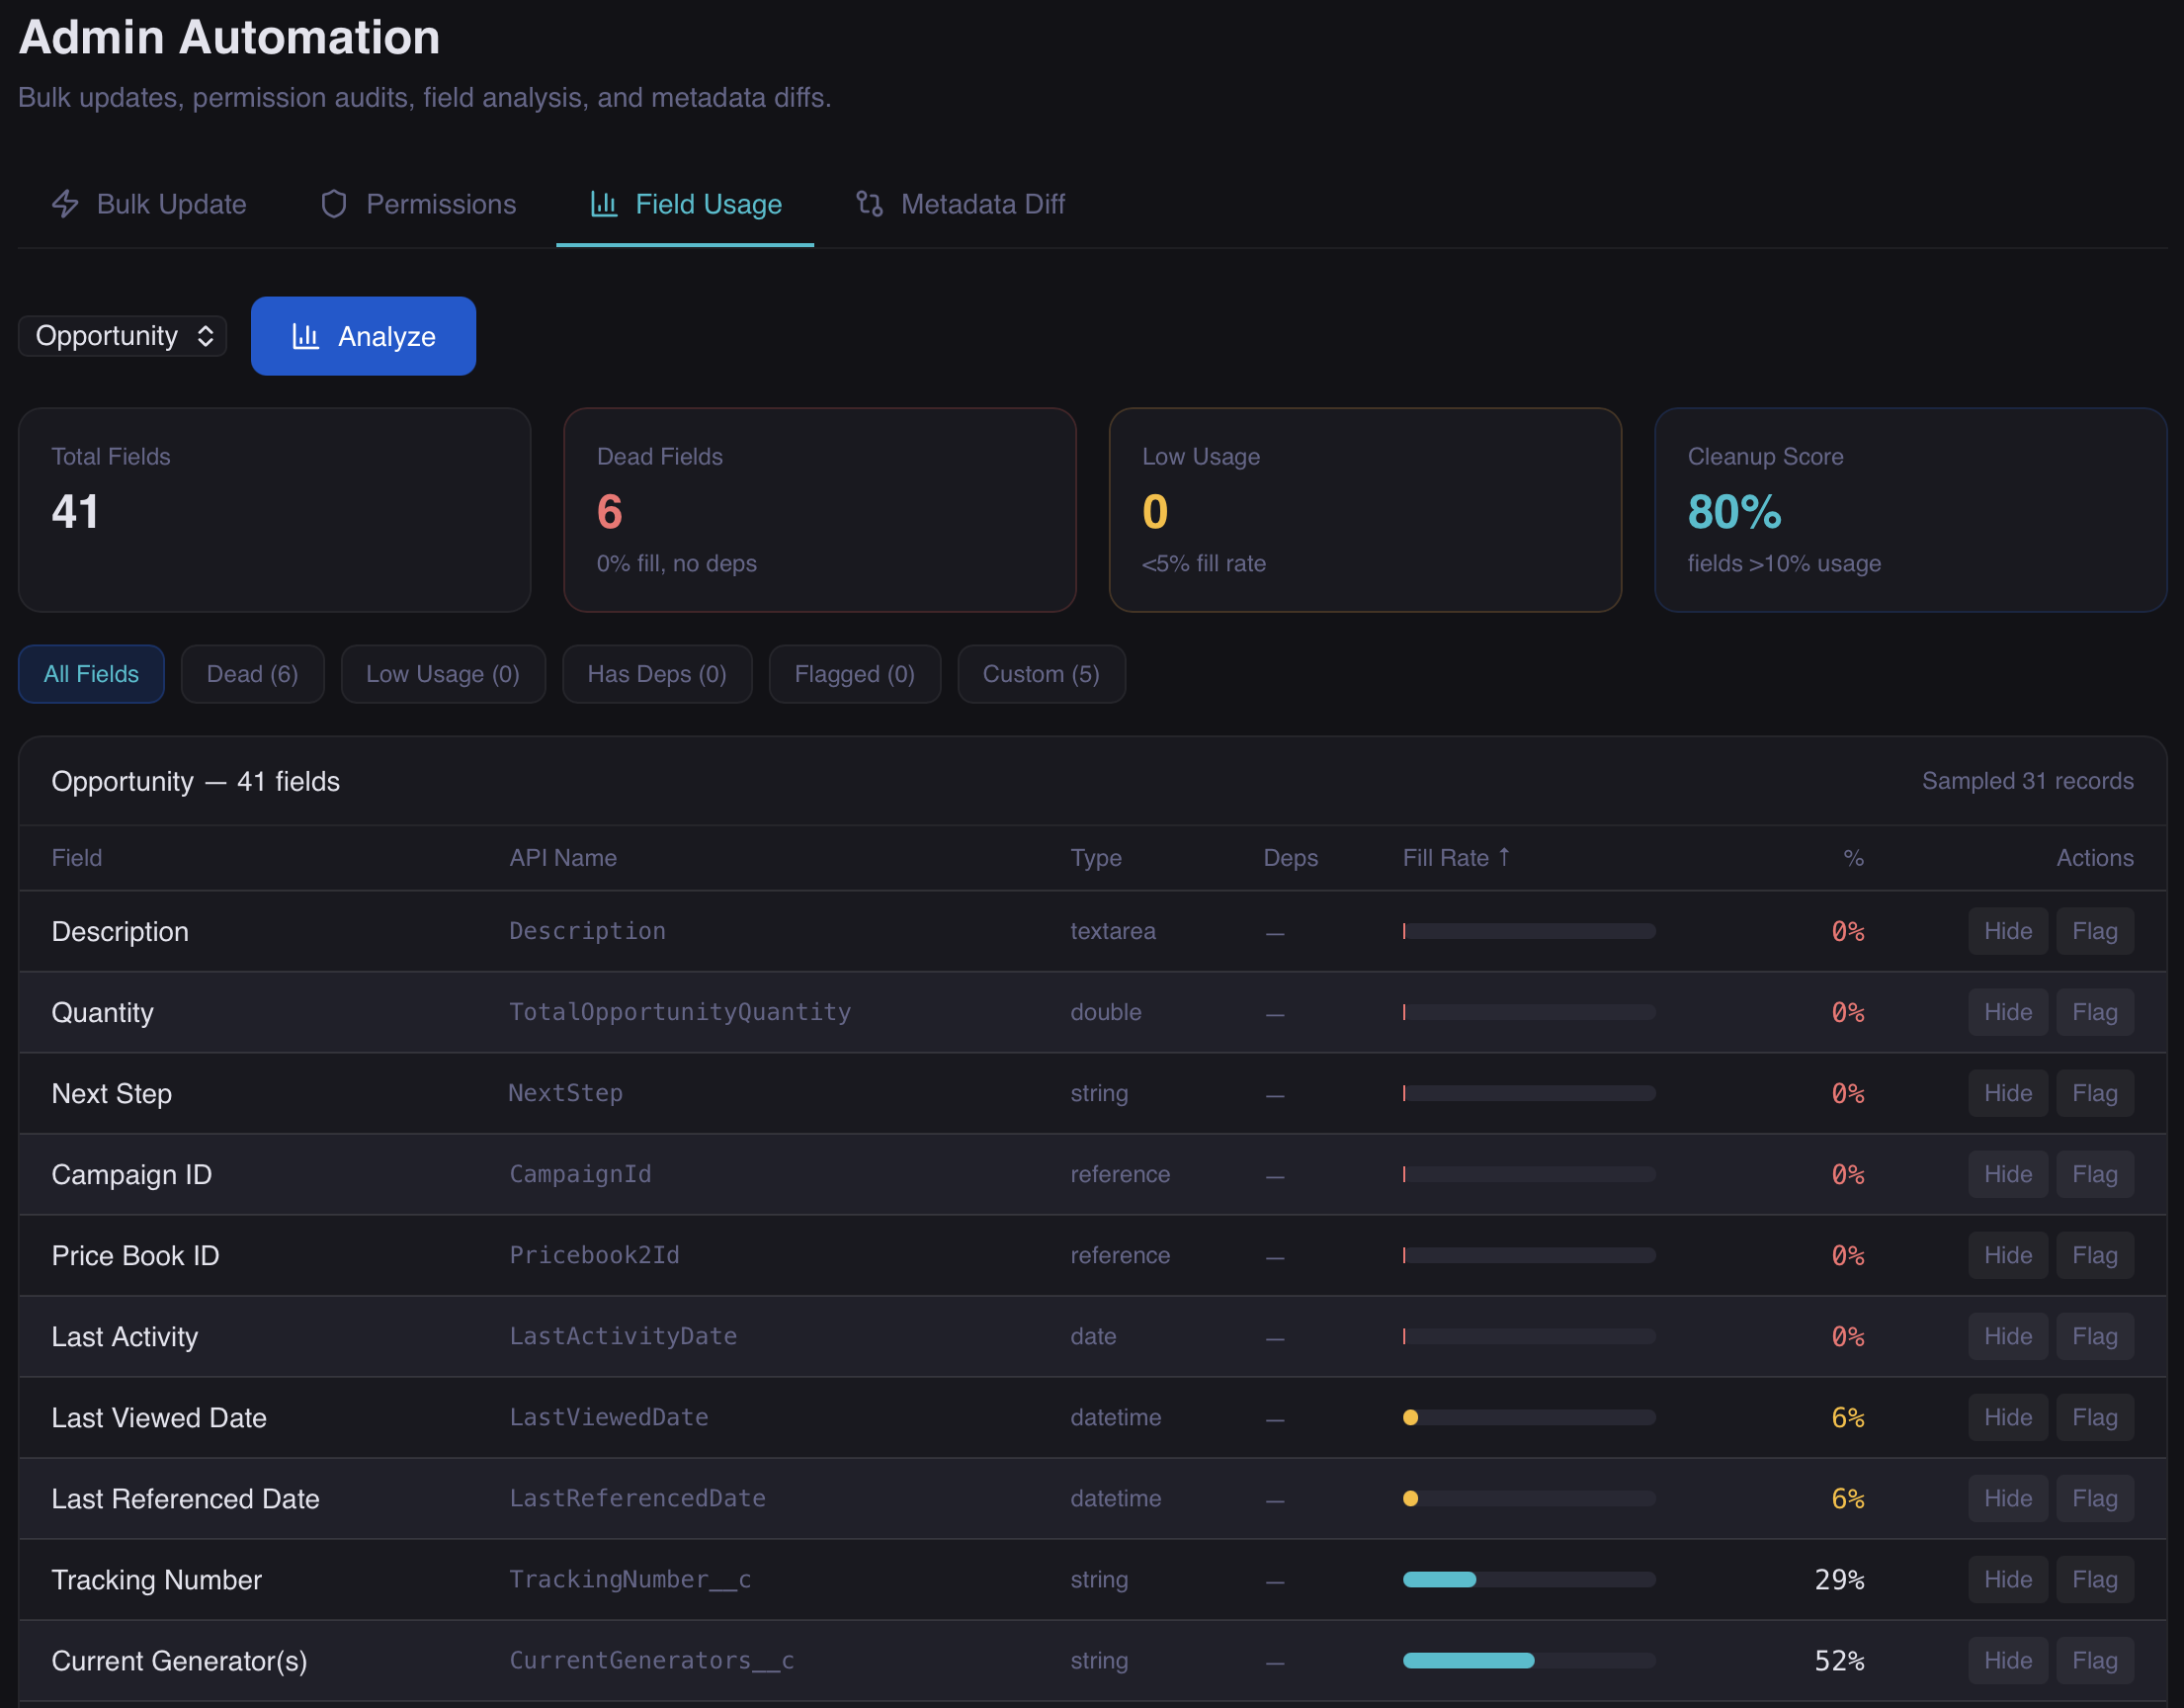Click the Dead Fields summary card
This screenshot has height=1708, width=2184.
[819, 510]
